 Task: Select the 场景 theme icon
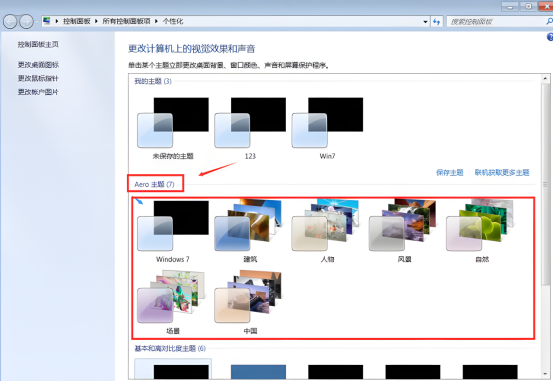(x=173, y=302)
